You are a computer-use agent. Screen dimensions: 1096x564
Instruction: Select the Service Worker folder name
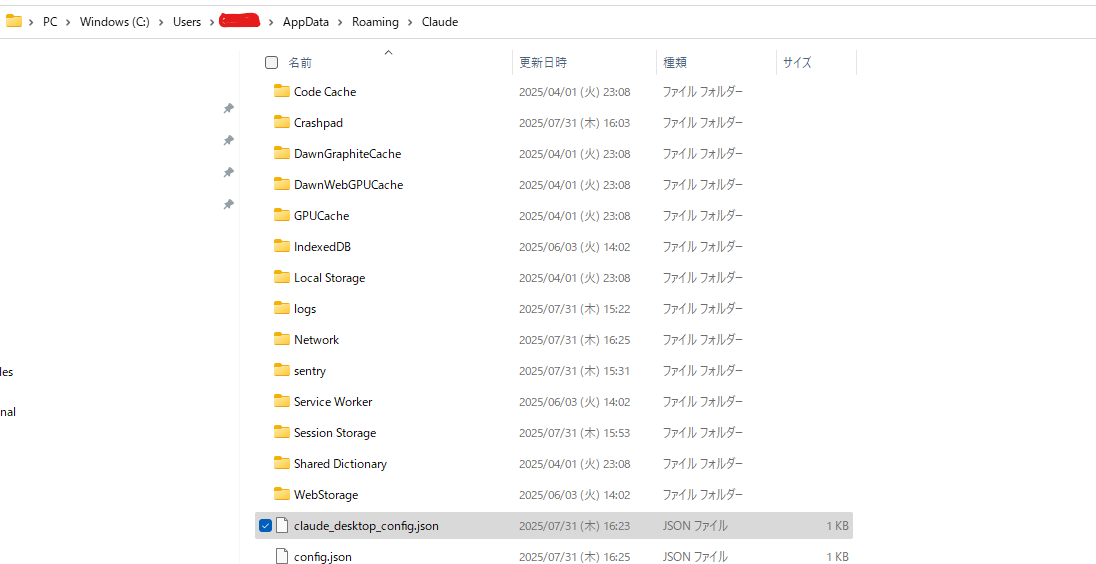(x=333, y=401)
